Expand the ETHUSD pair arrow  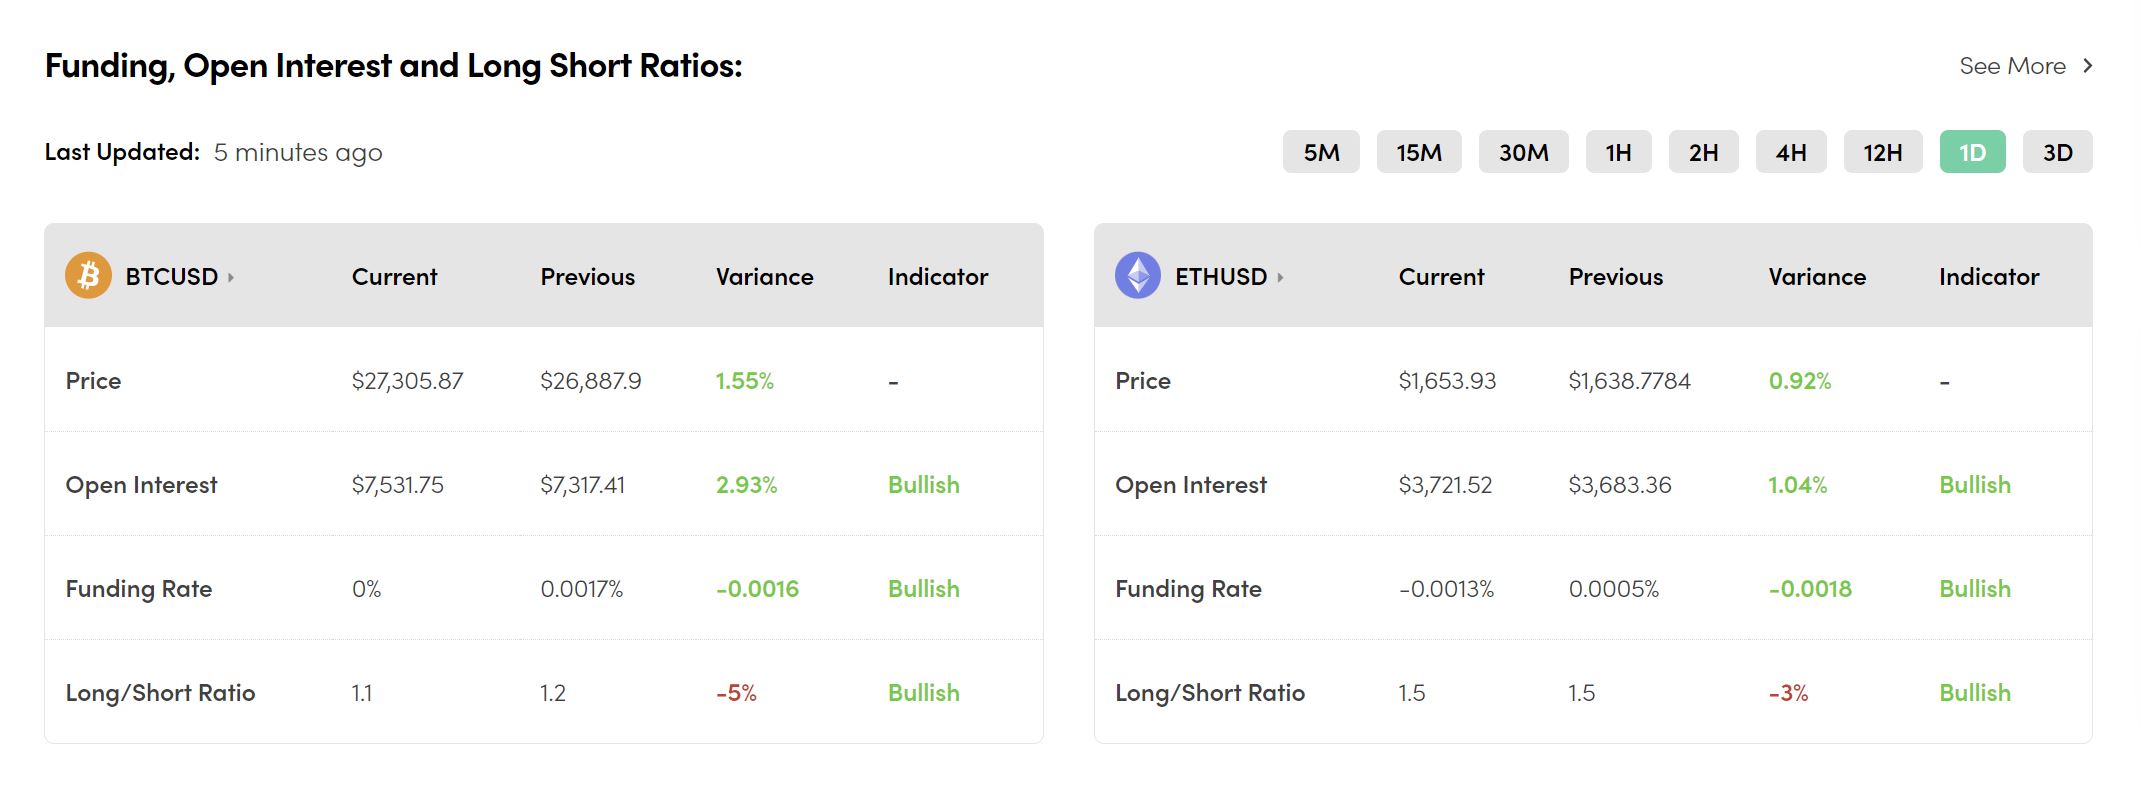click(1280, 277)
